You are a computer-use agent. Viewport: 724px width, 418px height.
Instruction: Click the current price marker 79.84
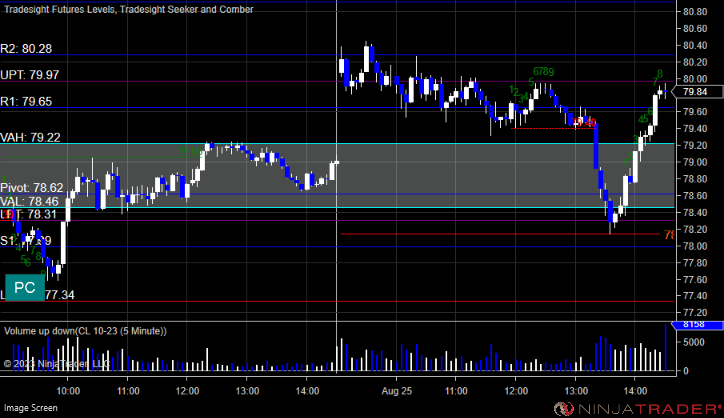click(x=697, y=92)
